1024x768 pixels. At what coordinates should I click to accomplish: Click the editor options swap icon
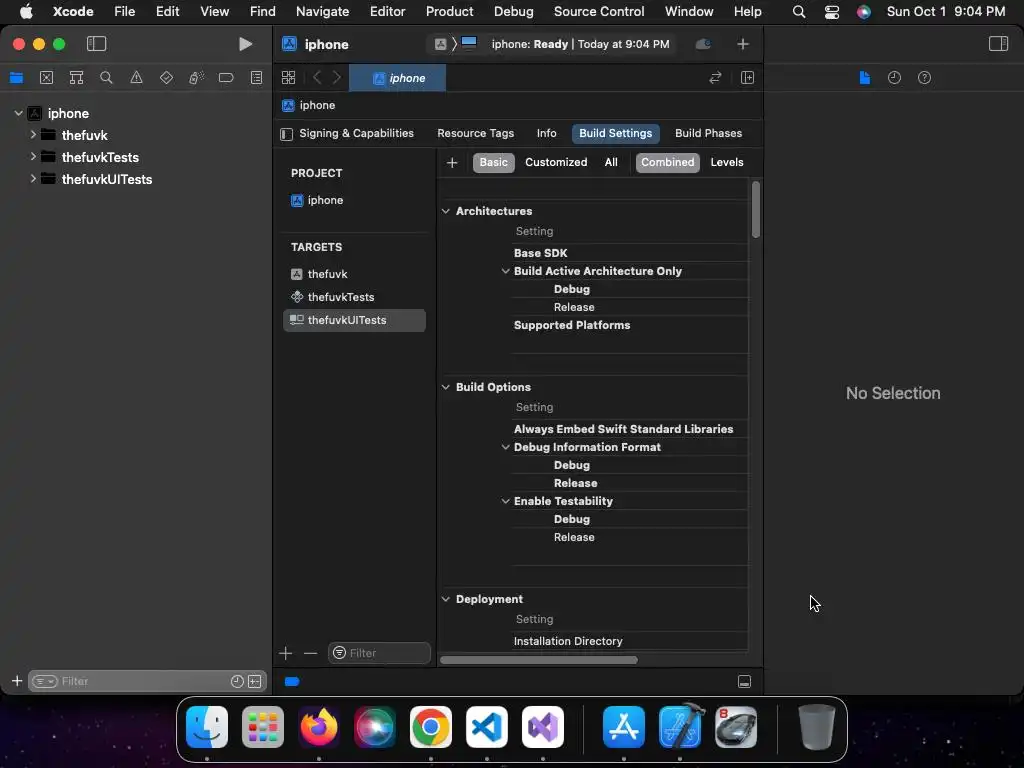(715, 78)
